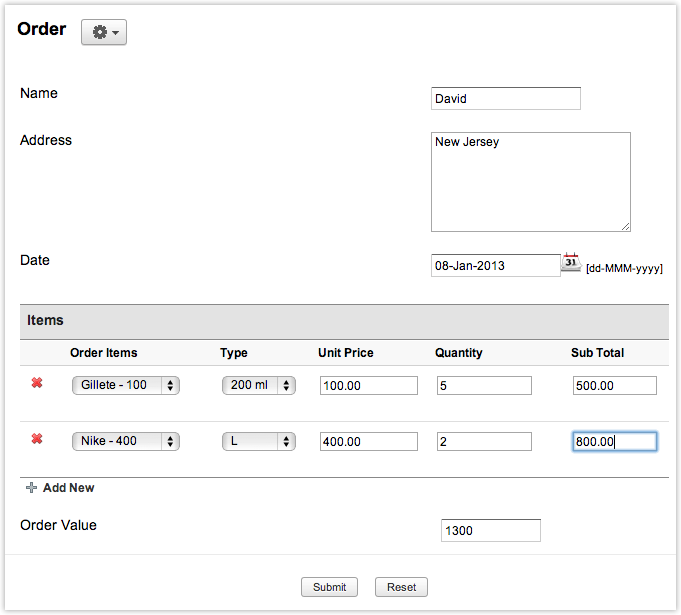The height and width of the screenshot is (615, 681).
Task: Click into the Address text area
Action: [x=530, y=182]
